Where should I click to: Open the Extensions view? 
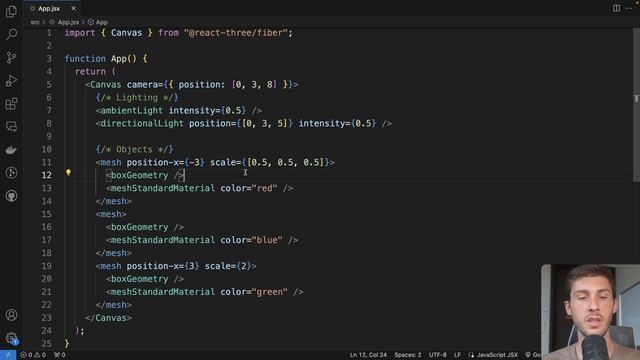point(11,104)
